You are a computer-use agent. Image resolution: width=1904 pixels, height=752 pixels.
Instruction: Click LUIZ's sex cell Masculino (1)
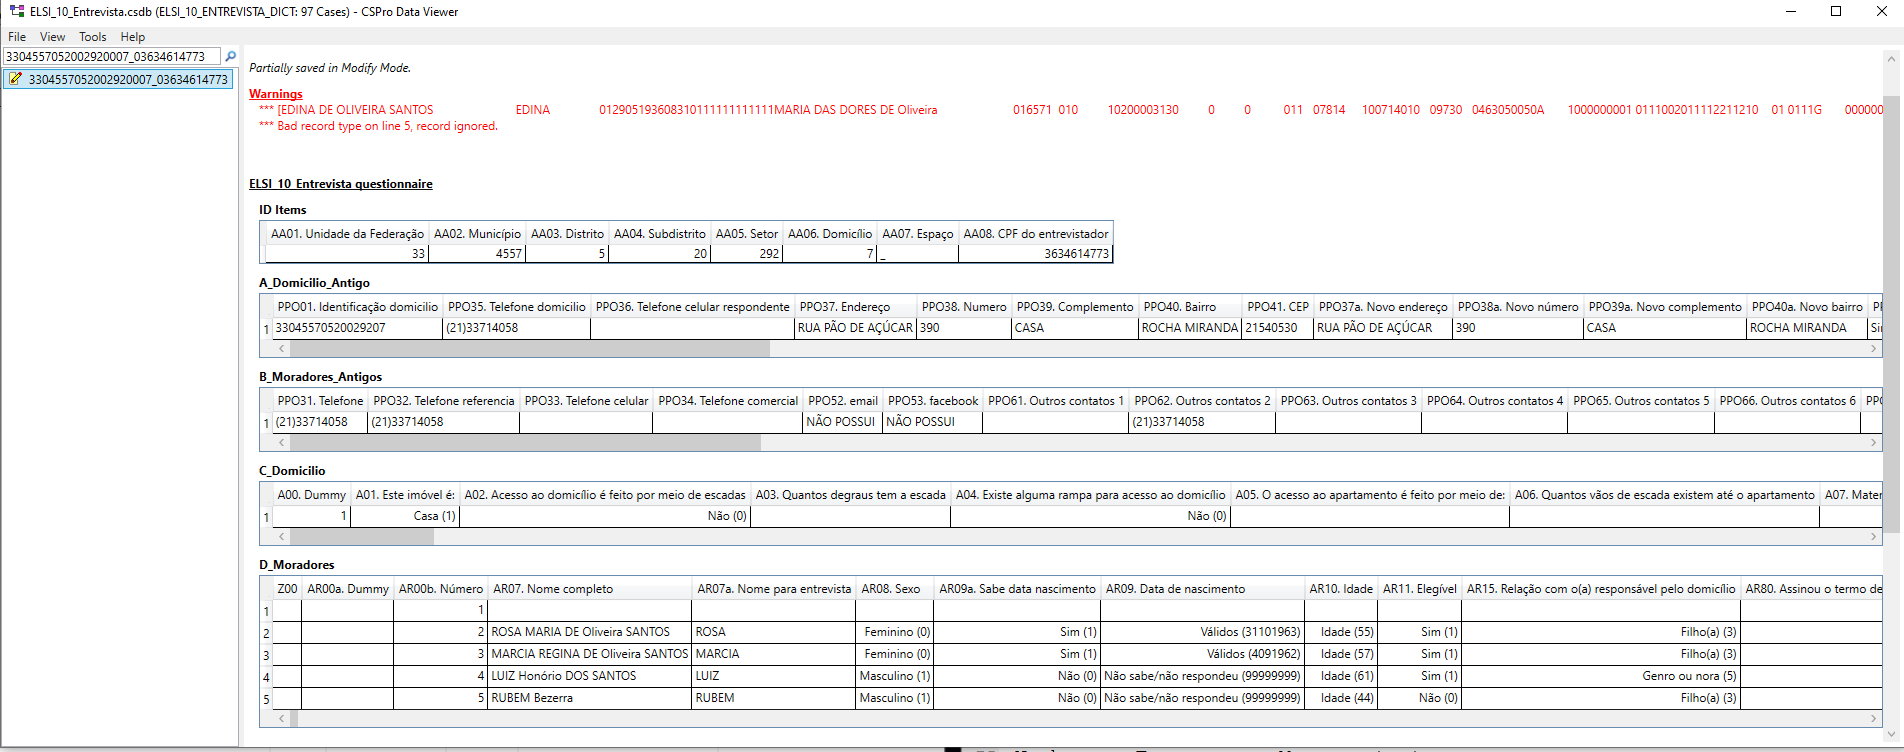click(894, 676)
